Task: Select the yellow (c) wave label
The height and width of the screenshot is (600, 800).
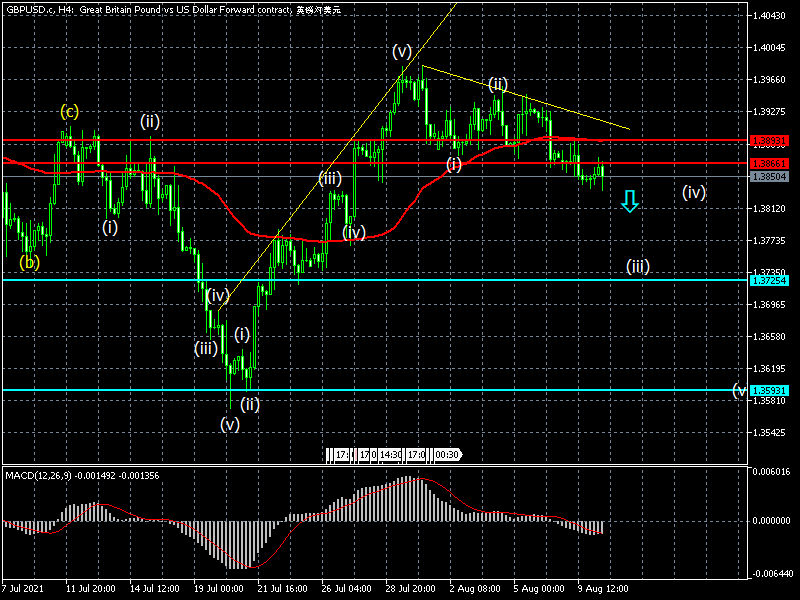Action: coord(69,111)
